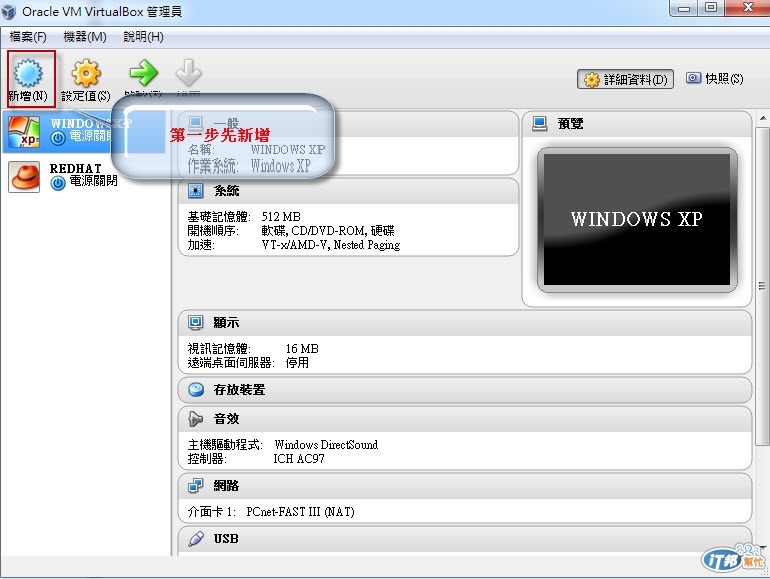Open Settings (設定值) gear icon

(86, 73)
